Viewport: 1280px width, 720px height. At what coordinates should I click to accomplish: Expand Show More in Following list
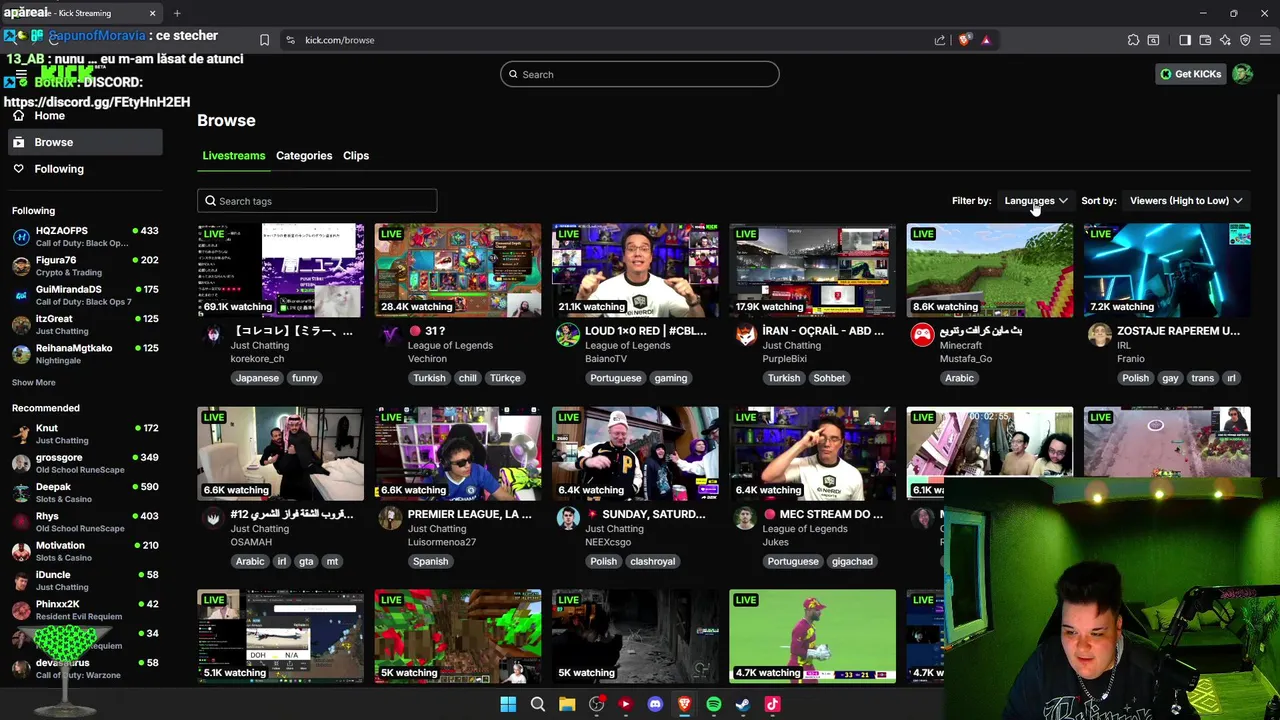tap(33, 382)
